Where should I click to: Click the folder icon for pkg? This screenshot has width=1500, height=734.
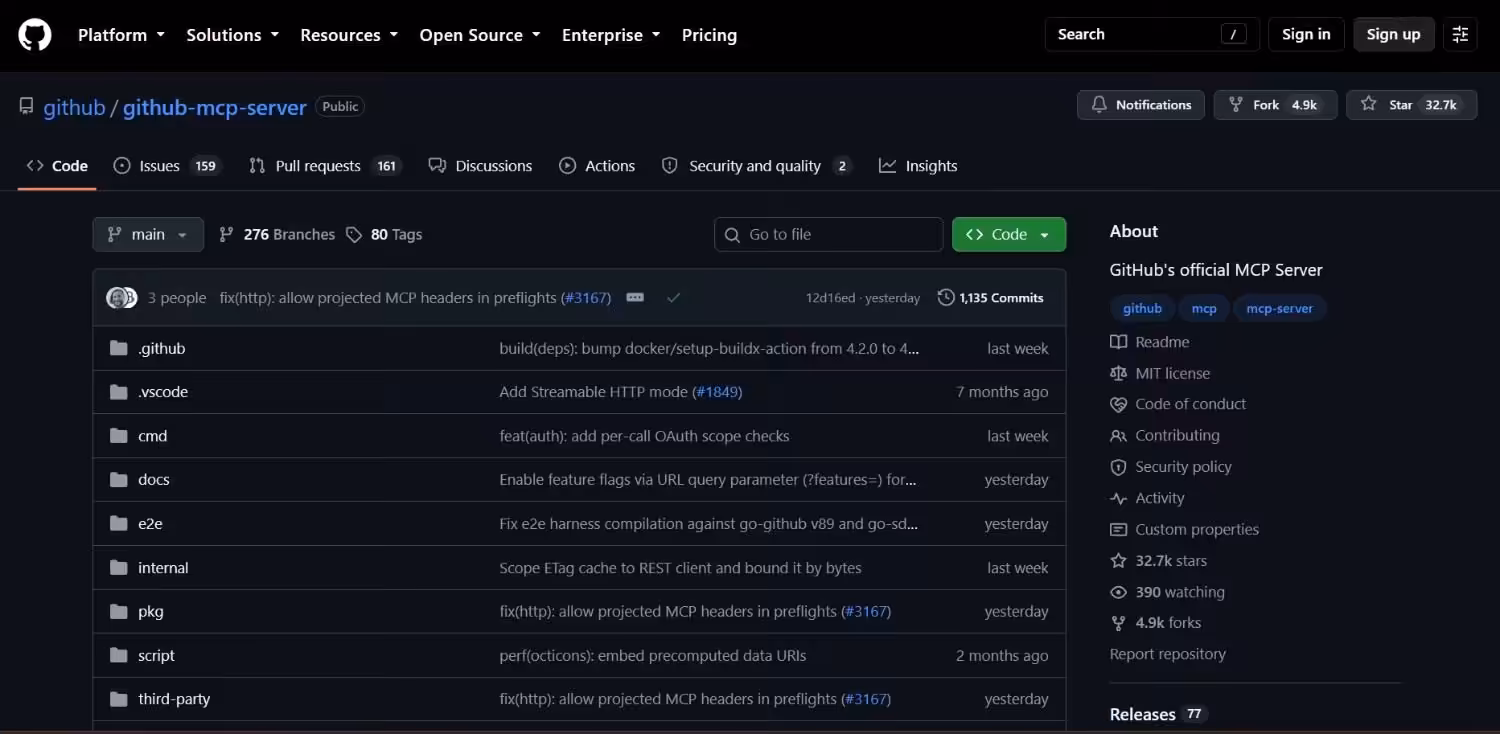pos(119,612)
